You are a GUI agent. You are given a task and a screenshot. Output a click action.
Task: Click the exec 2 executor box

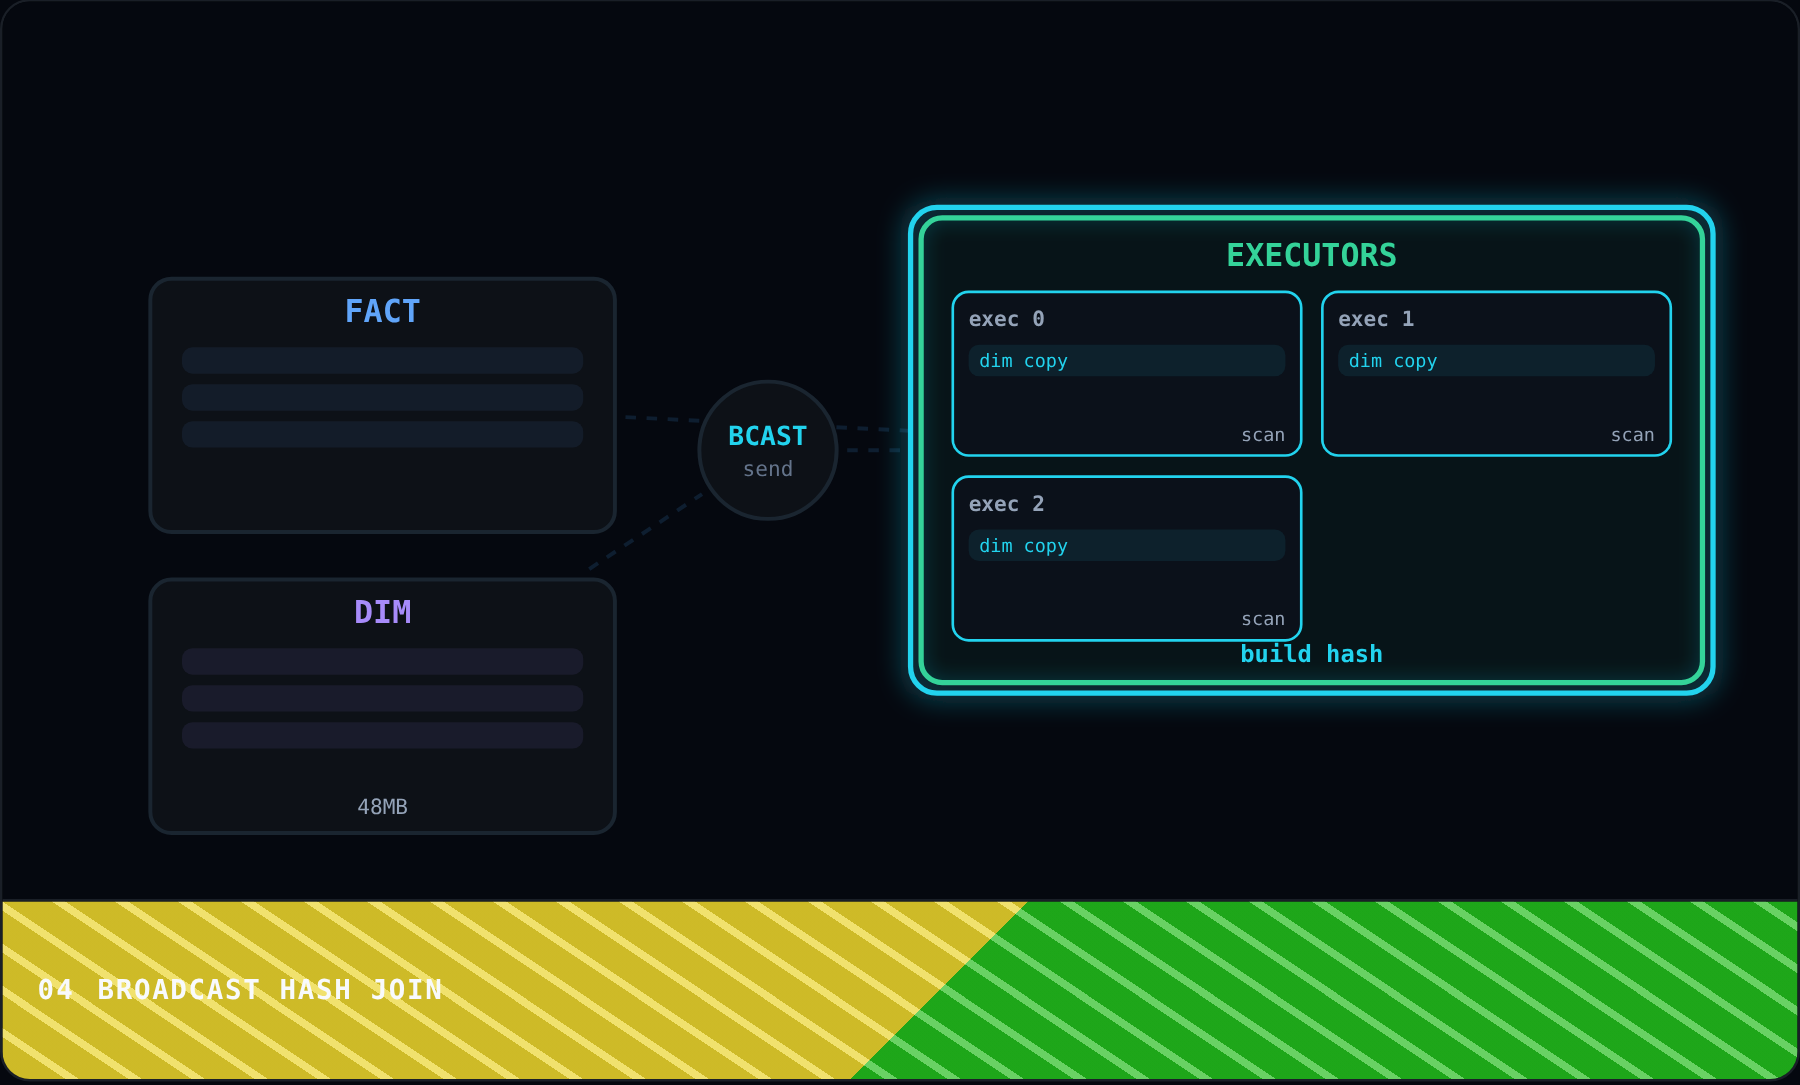[1127, 558]
